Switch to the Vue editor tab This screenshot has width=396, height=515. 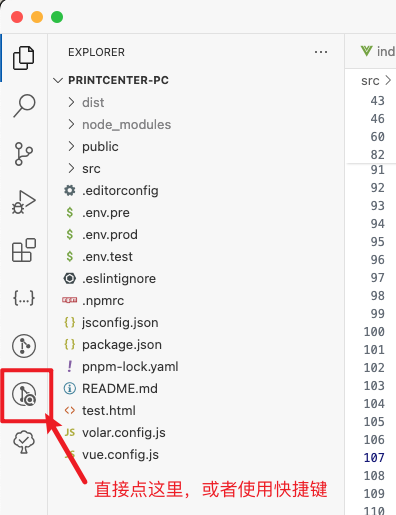pos(378,51)
